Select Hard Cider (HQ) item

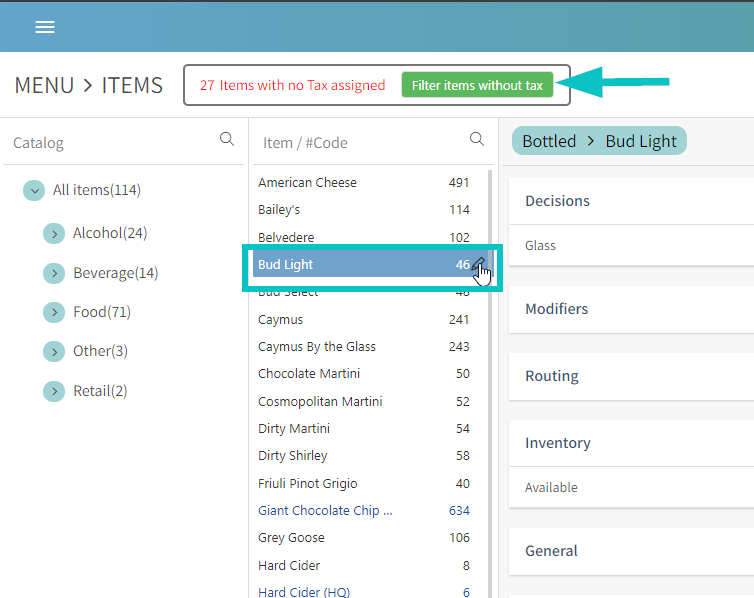point(303,592)
